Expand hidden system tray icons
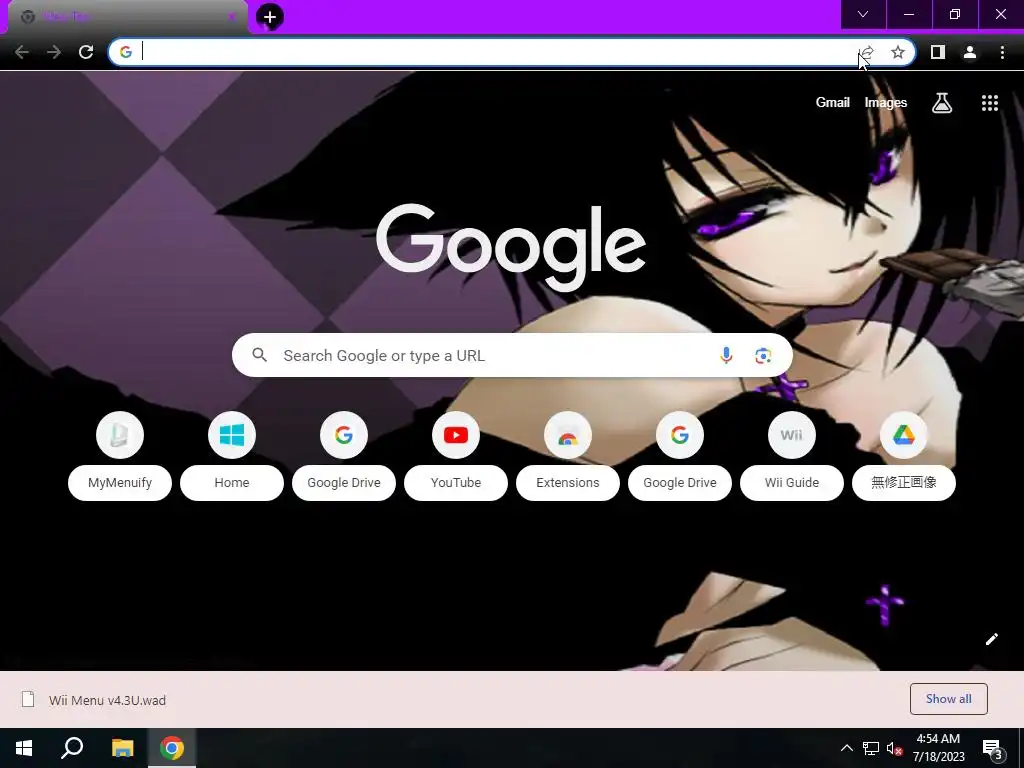Screen dimensions: 1024x768 (846, 748)
